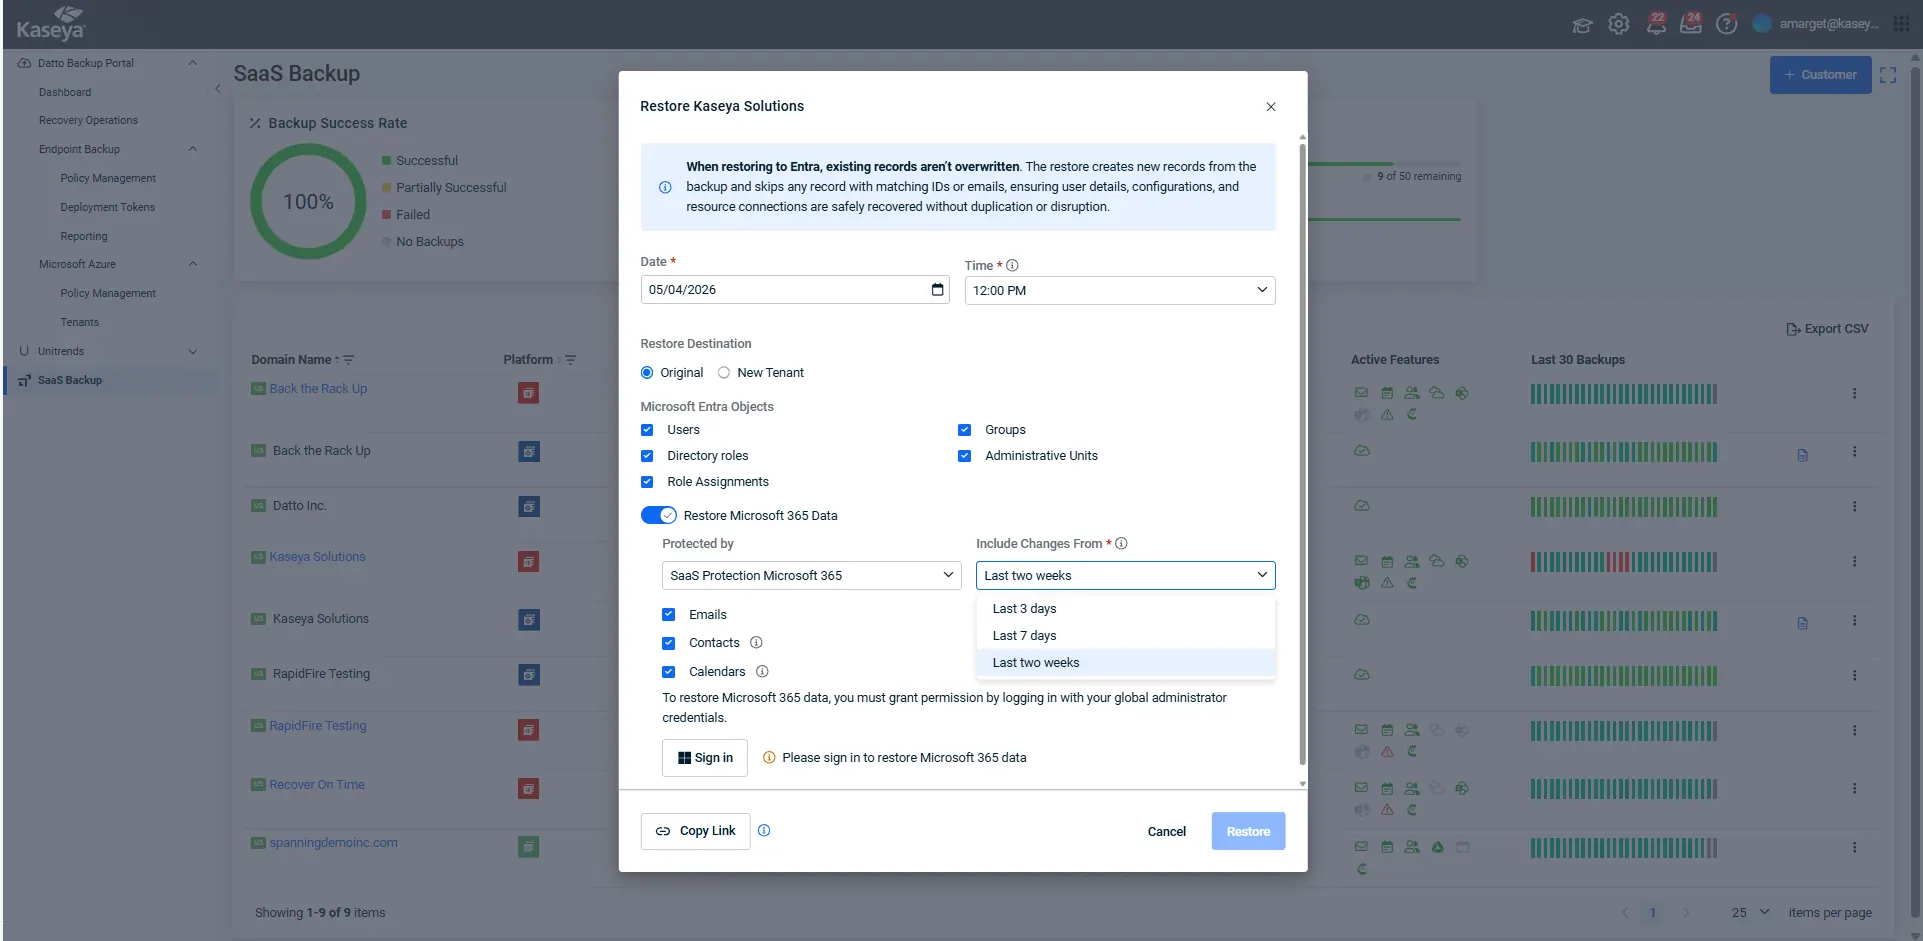The width and height of the screenshot is (1923, 941).
Task: Filter the Platform column
Action: click(570, 360)
